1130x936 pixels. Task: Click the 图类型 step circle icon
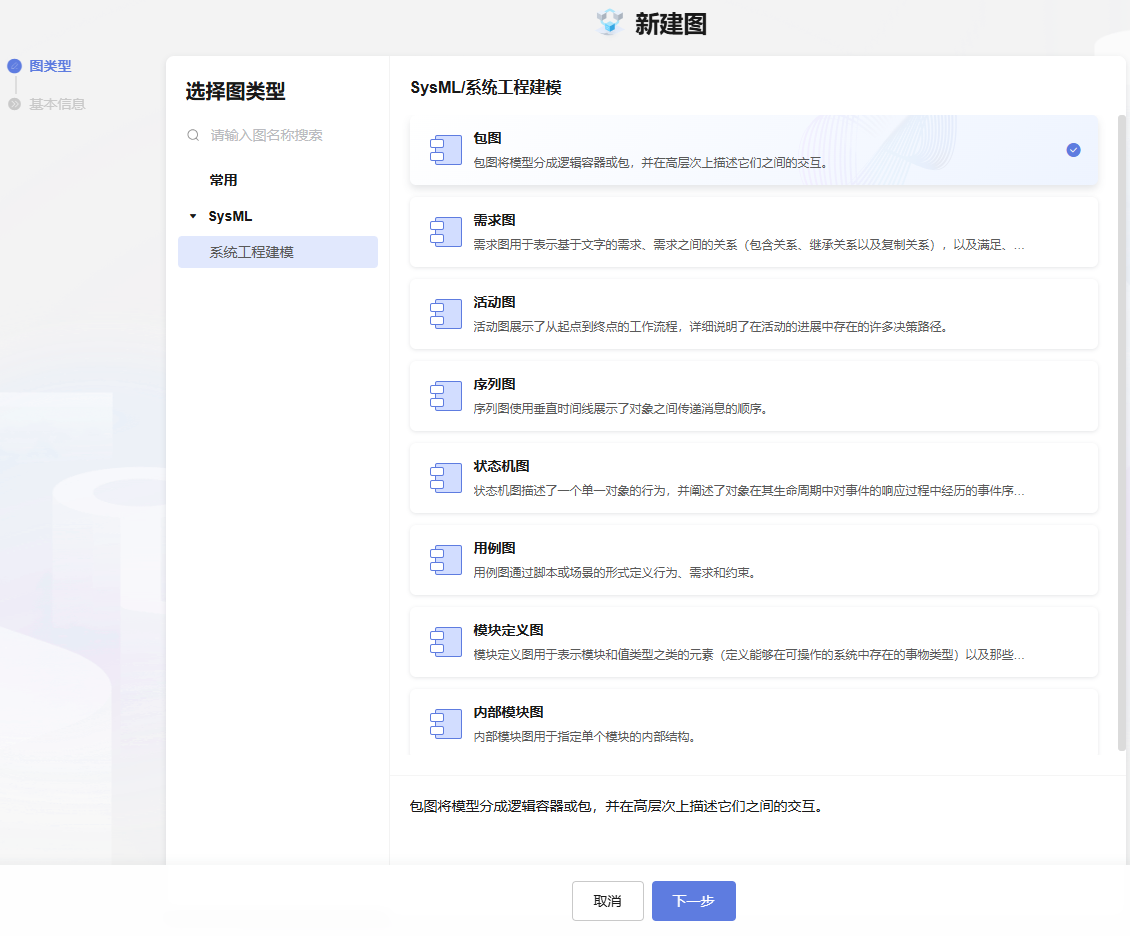point(14,66)
